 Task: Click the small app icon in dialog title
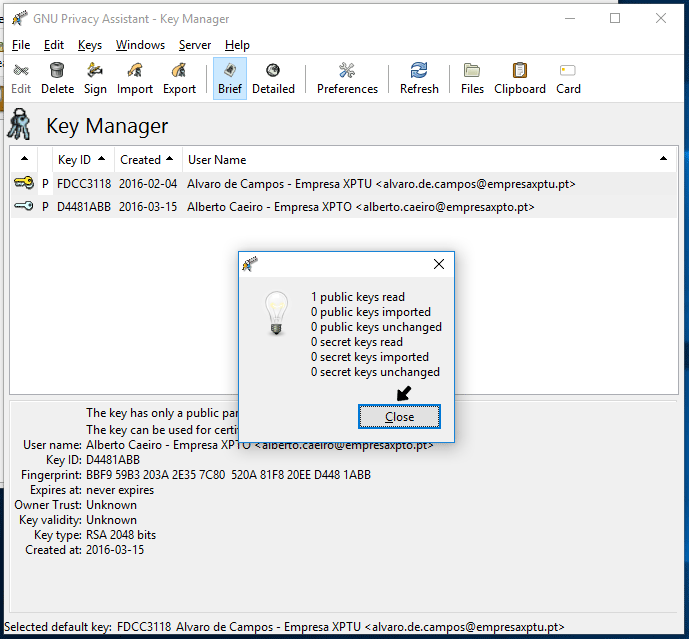(250, 264)
